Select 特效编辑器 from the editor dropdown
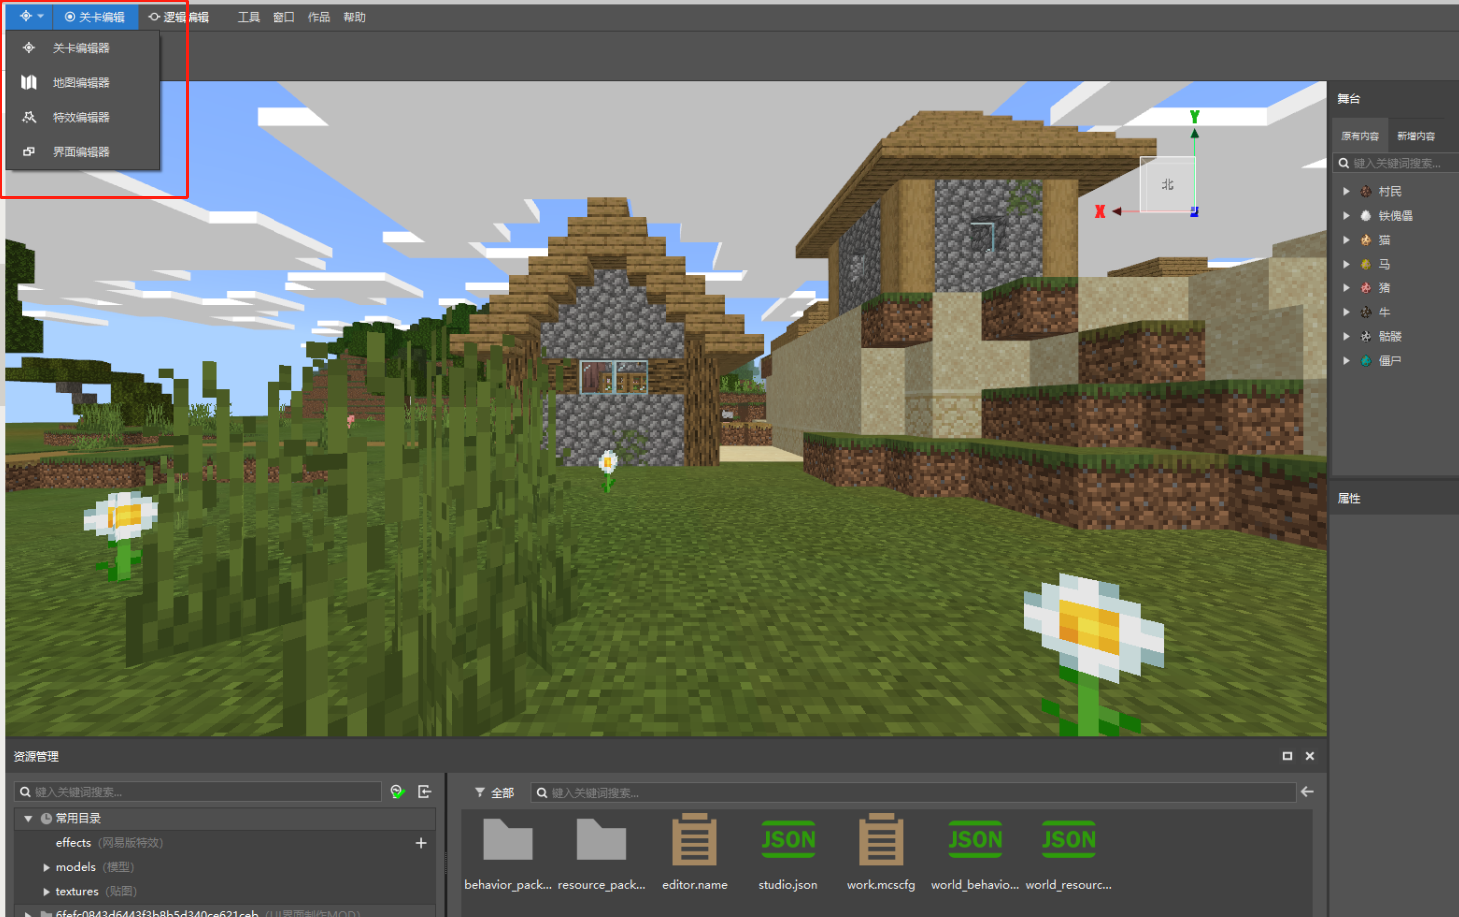The width and height of the screenshot is (1459, 917). [82, 117]
